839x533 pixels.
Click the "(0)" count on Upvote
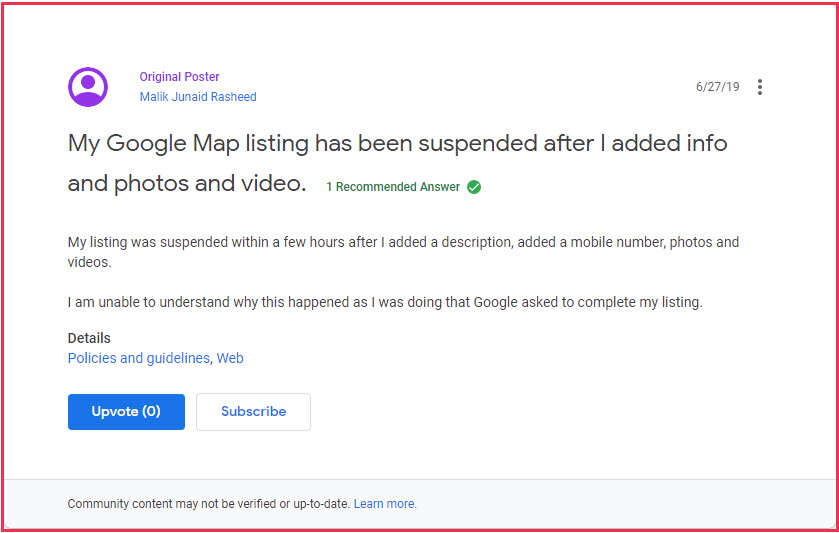150,411
